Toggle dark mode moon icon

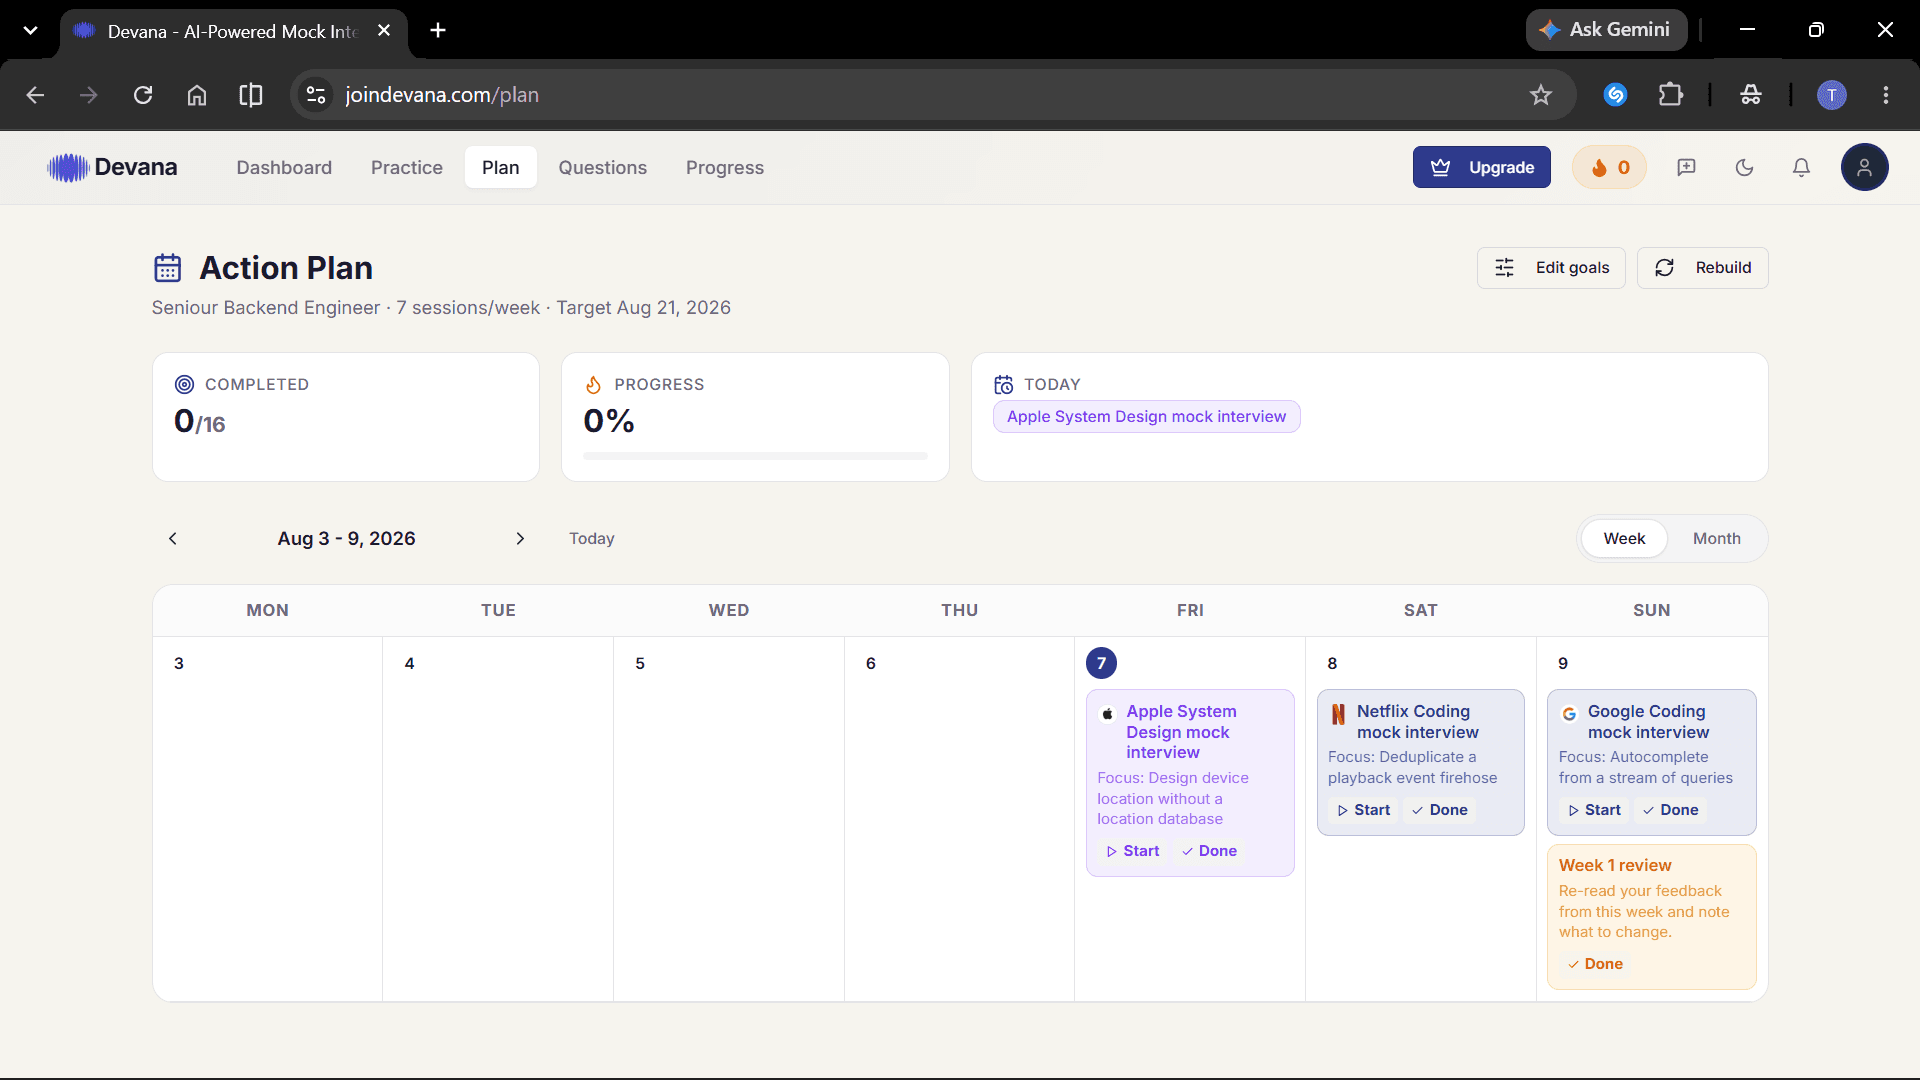[1744, 167]
